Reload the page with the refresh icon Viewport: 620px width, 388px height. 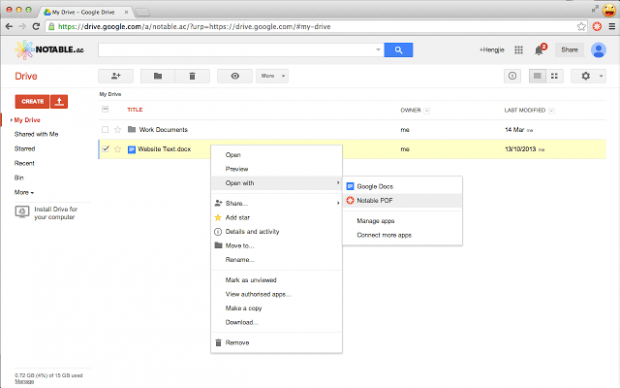(36, 26)
